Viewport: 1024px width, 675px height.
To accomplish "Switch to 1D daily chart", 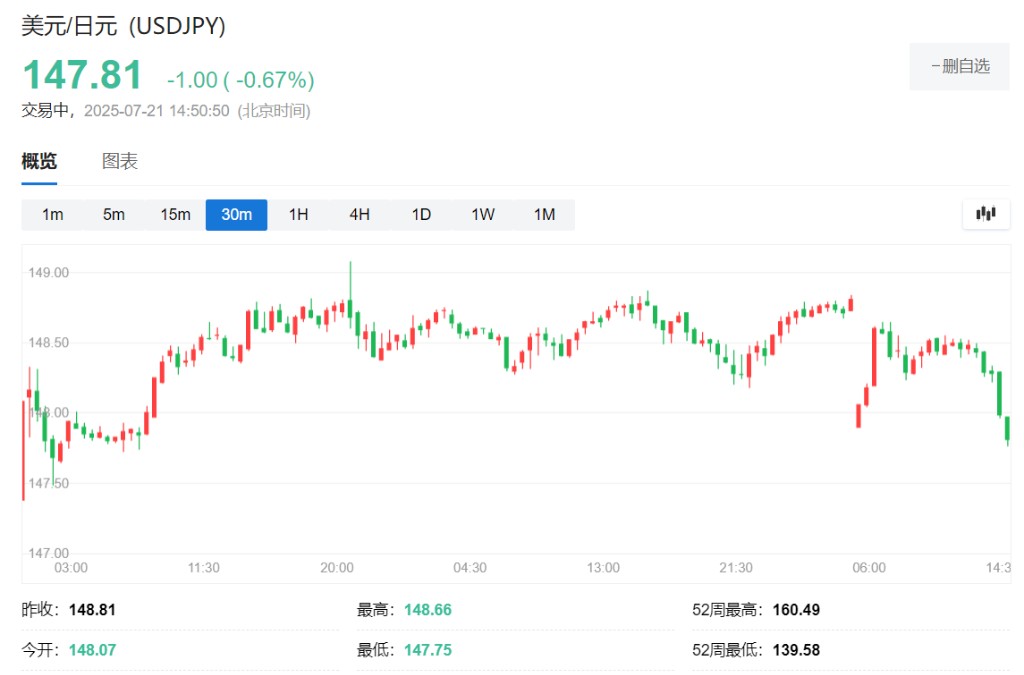I will click(421, 215).
